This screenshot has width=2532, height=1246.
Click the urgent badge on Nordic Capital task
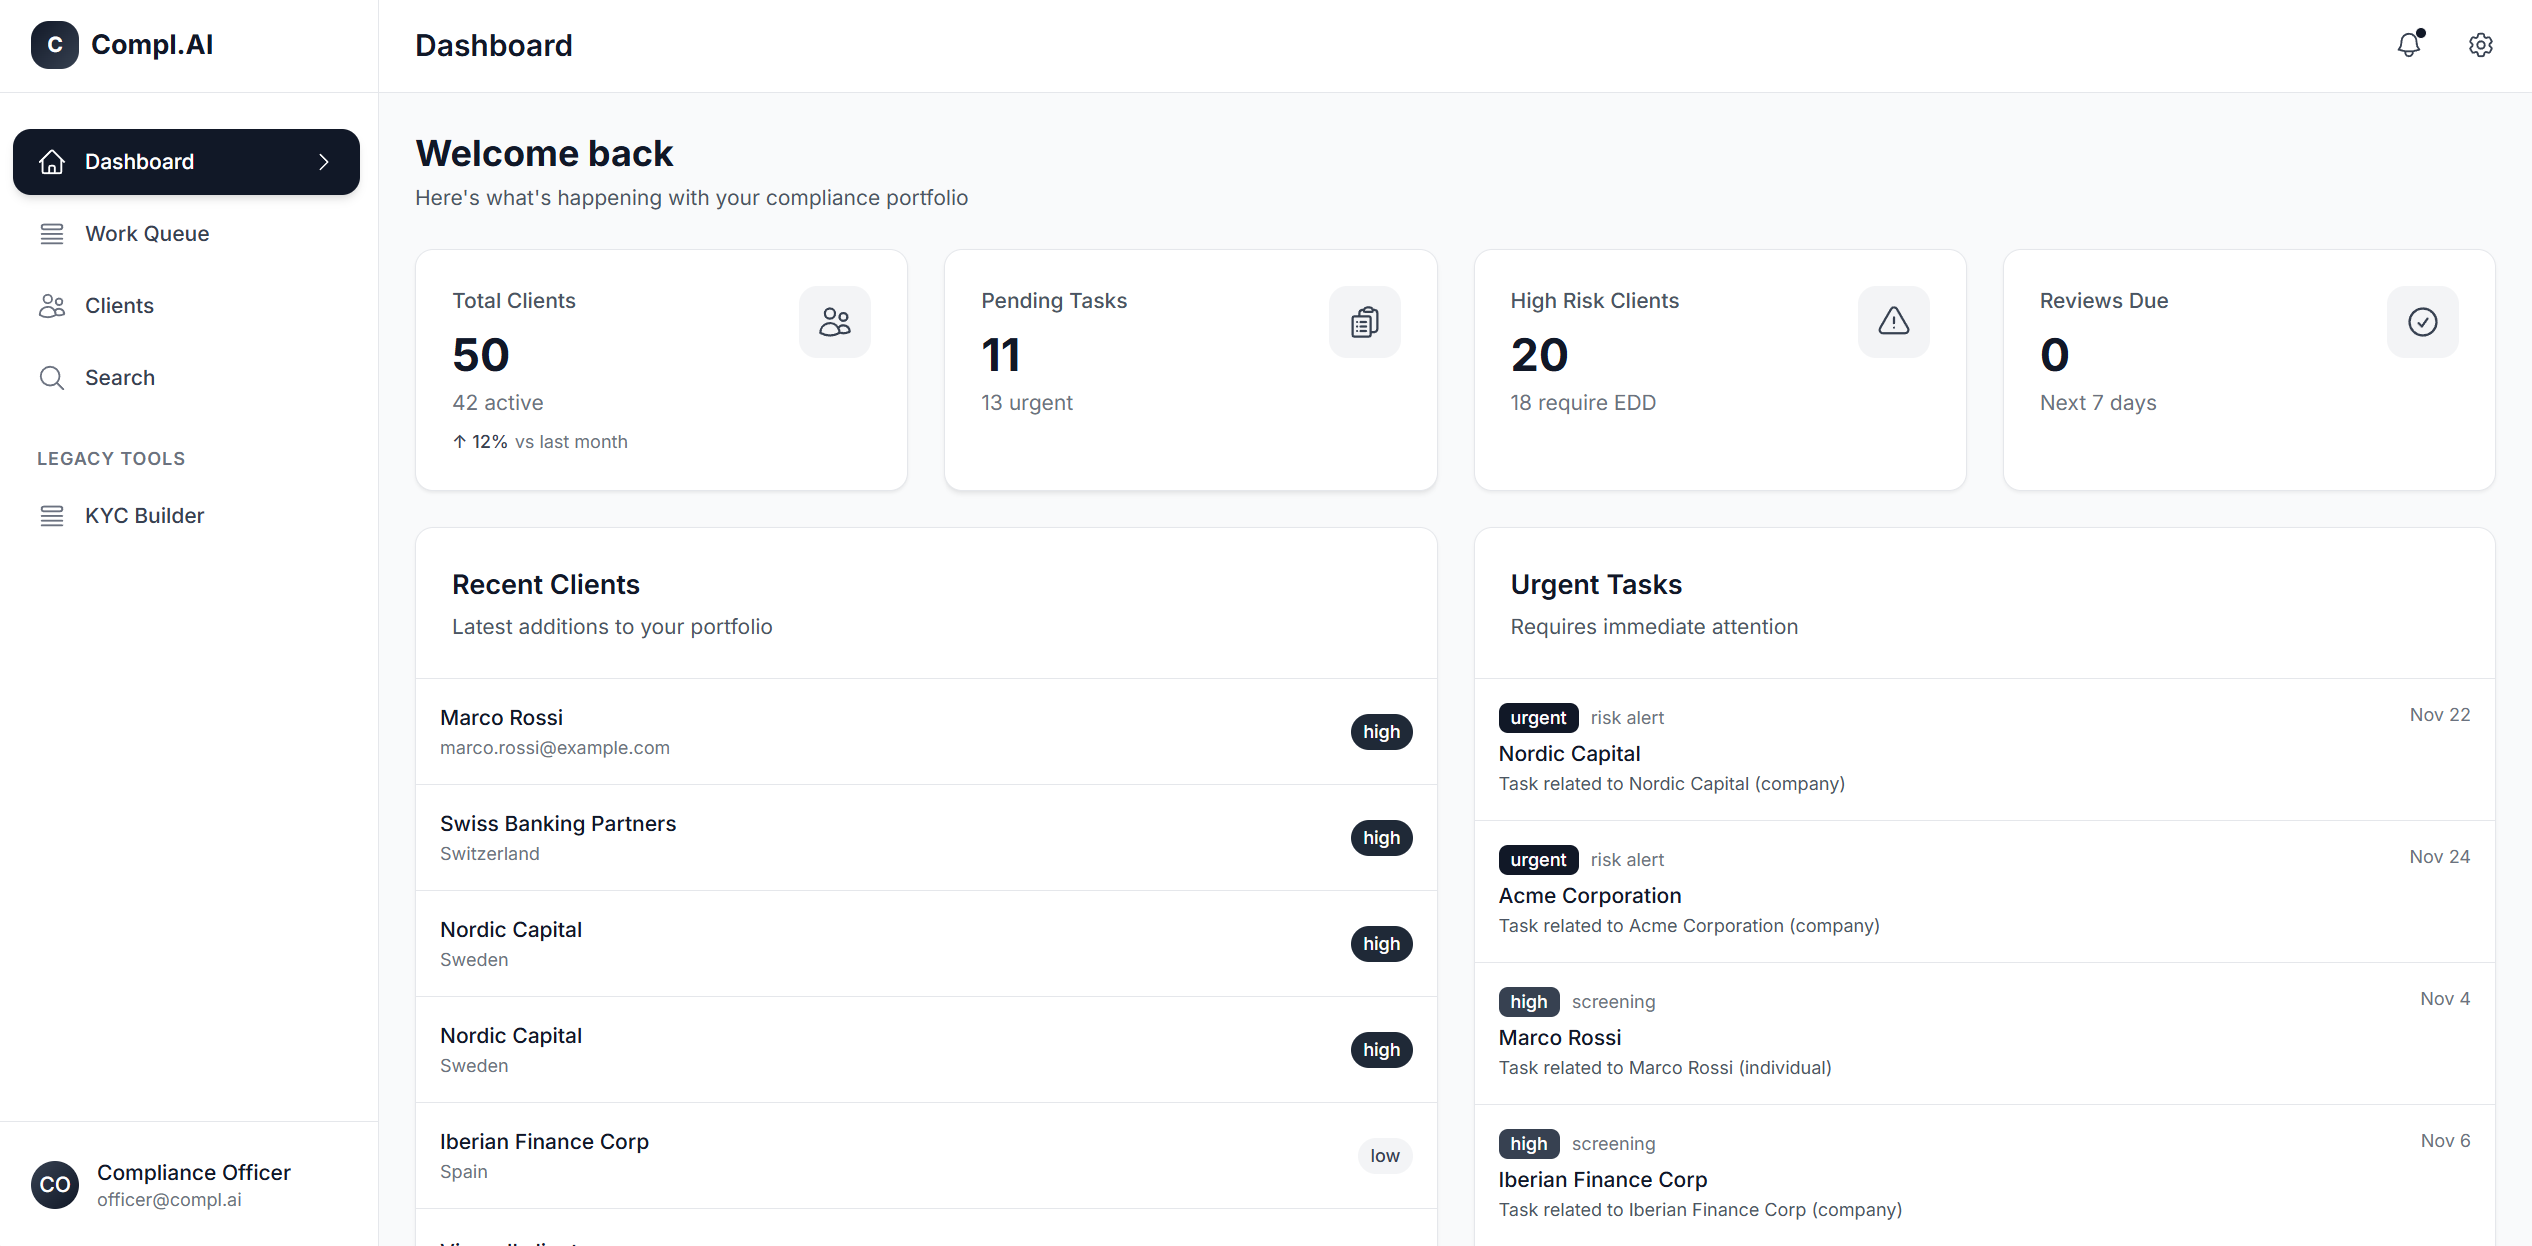(1537, 718)
